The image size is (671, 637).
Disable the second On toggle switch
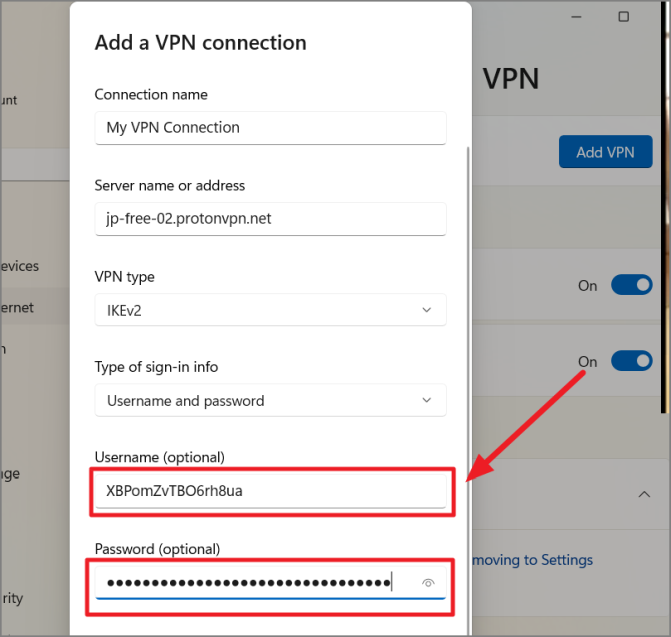(632, 361)
